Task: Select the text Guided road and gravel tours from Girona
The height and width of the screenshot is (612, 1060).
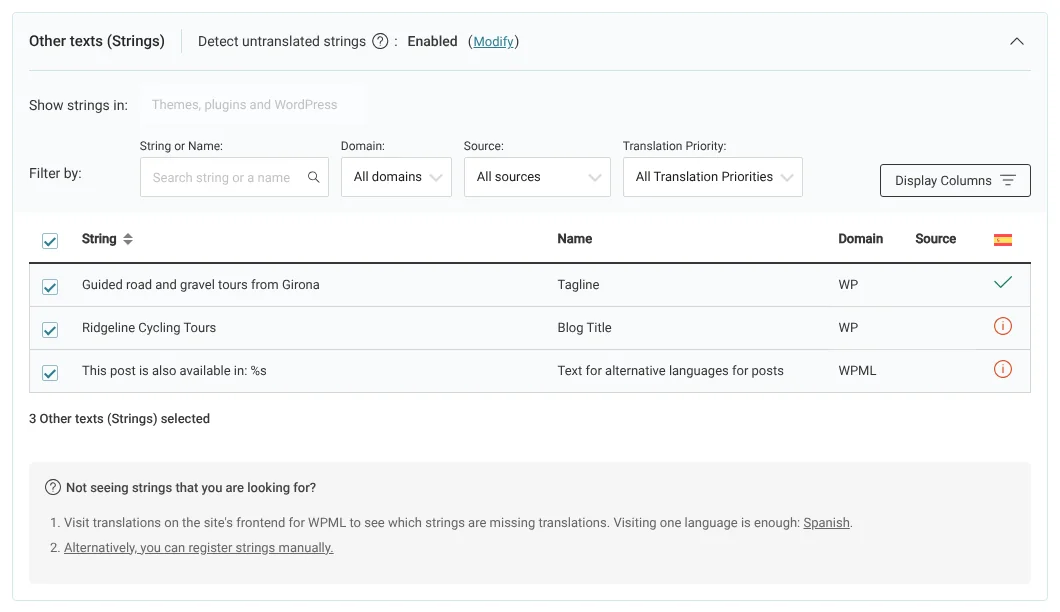Action: pos(201,285)
